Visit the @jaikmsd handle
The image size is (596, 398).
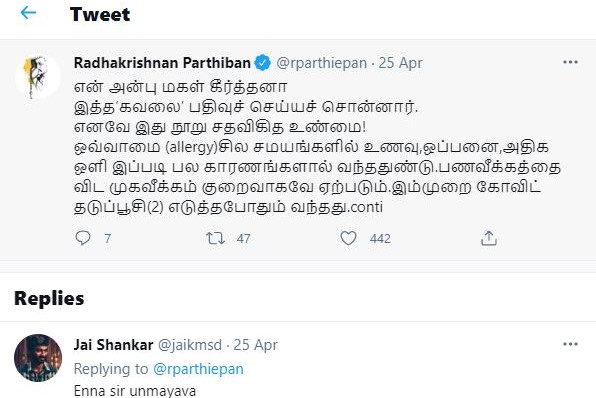tap(190, 345)
